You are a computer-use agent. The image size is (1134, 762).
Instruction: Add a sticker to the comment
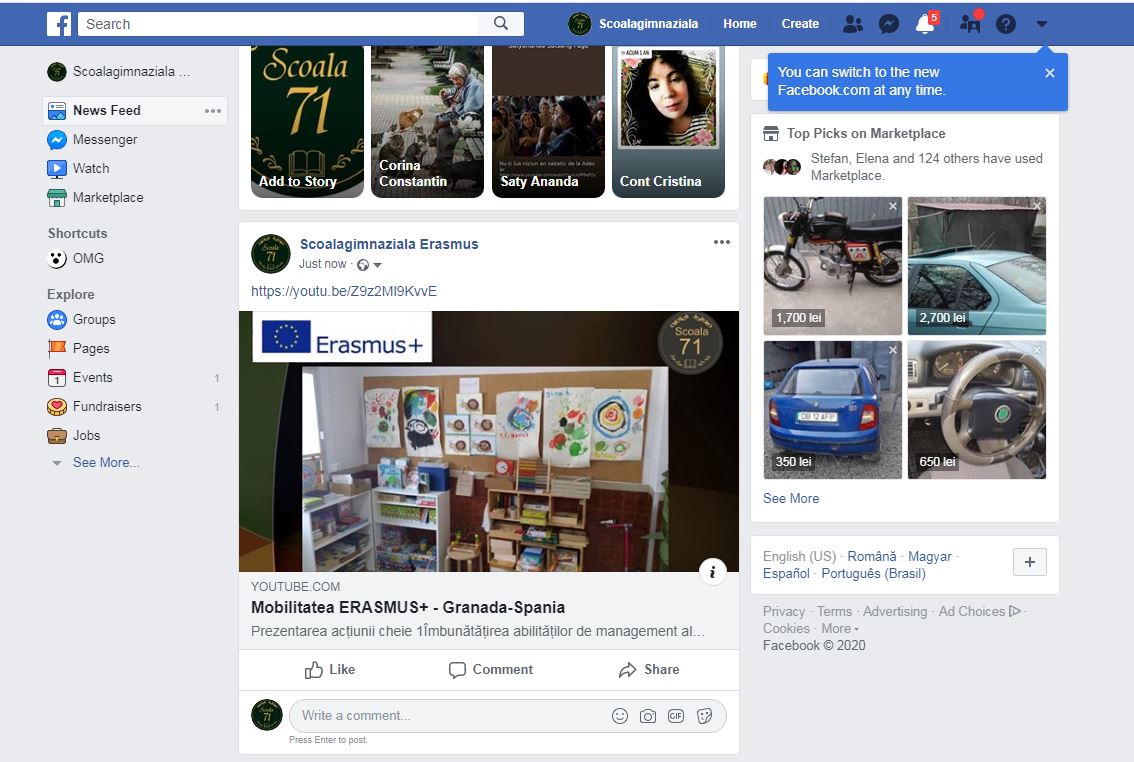coord(704,716)
